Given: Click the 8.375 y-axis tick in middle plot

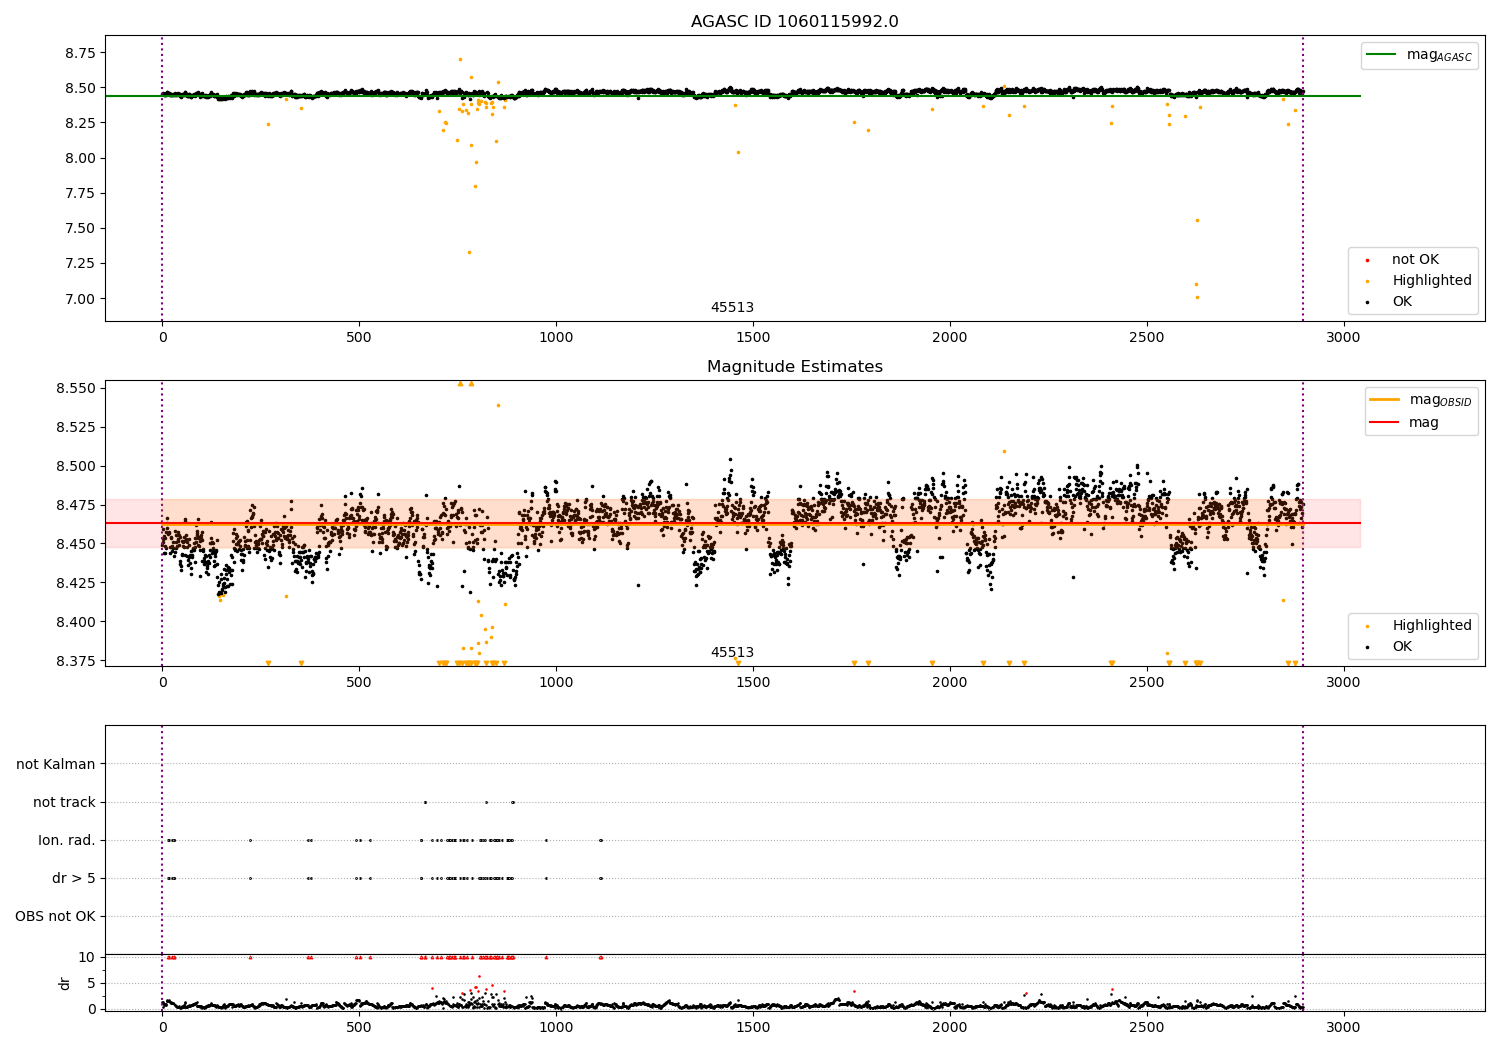Looking at the screenshot, I should pos(74,661).
